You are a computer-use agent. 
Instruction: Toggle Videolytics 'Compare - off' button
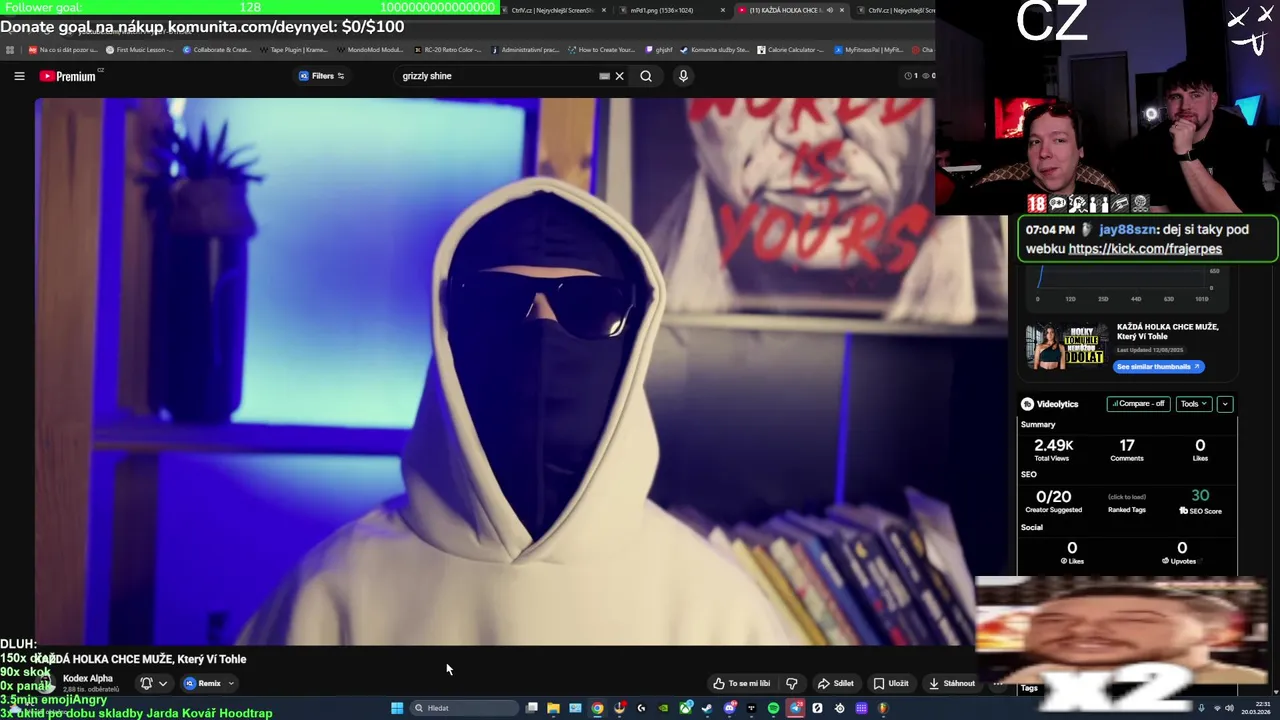coord(1139,404)
